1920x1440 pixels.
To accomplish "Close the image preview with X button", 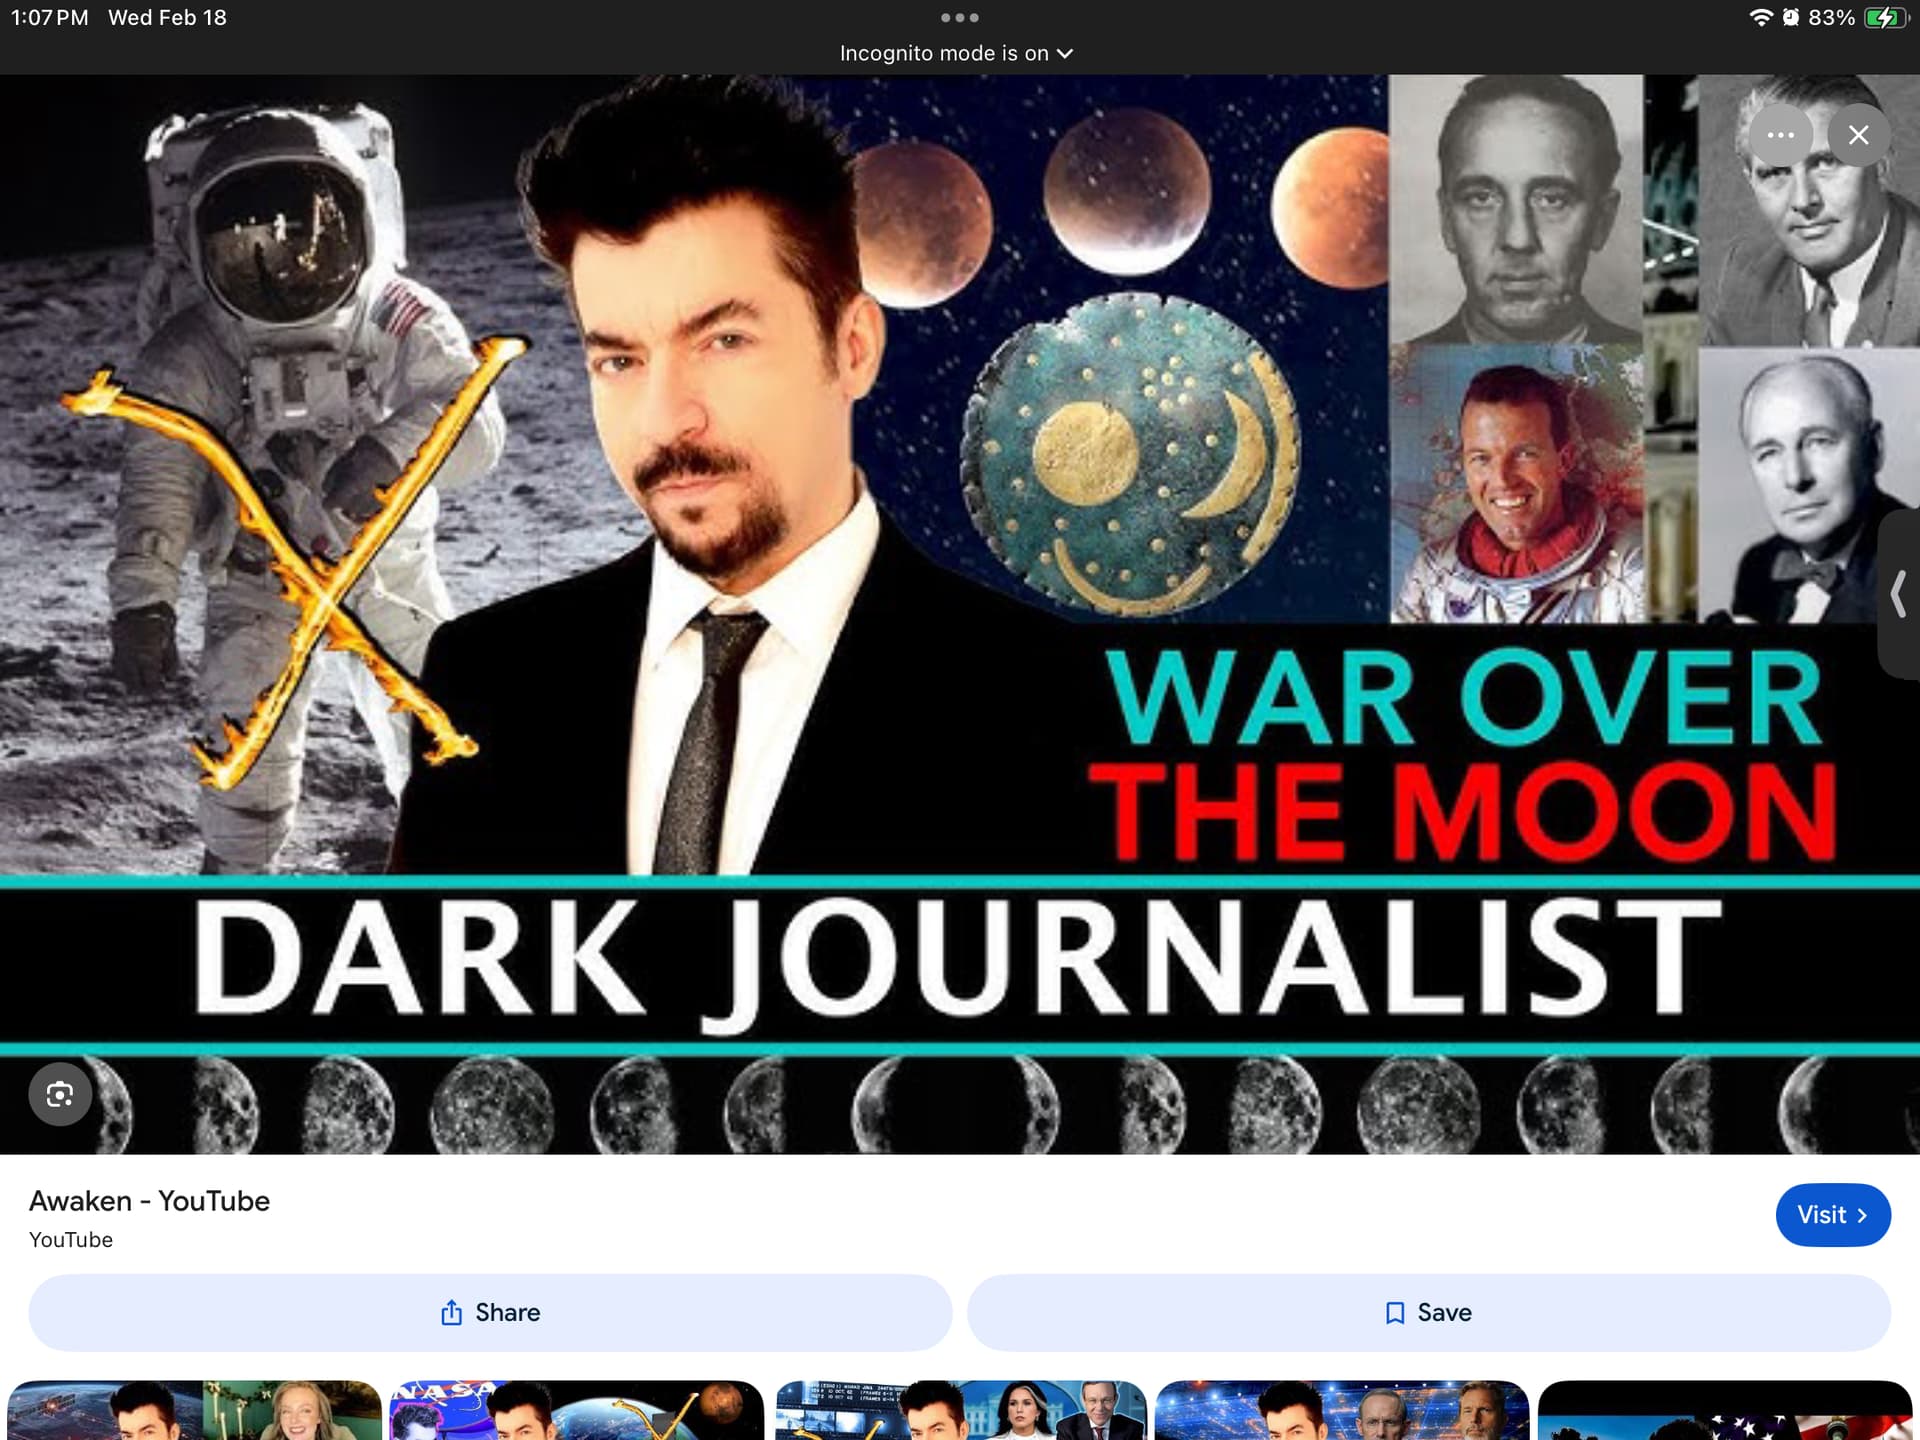I will 1858,135.
